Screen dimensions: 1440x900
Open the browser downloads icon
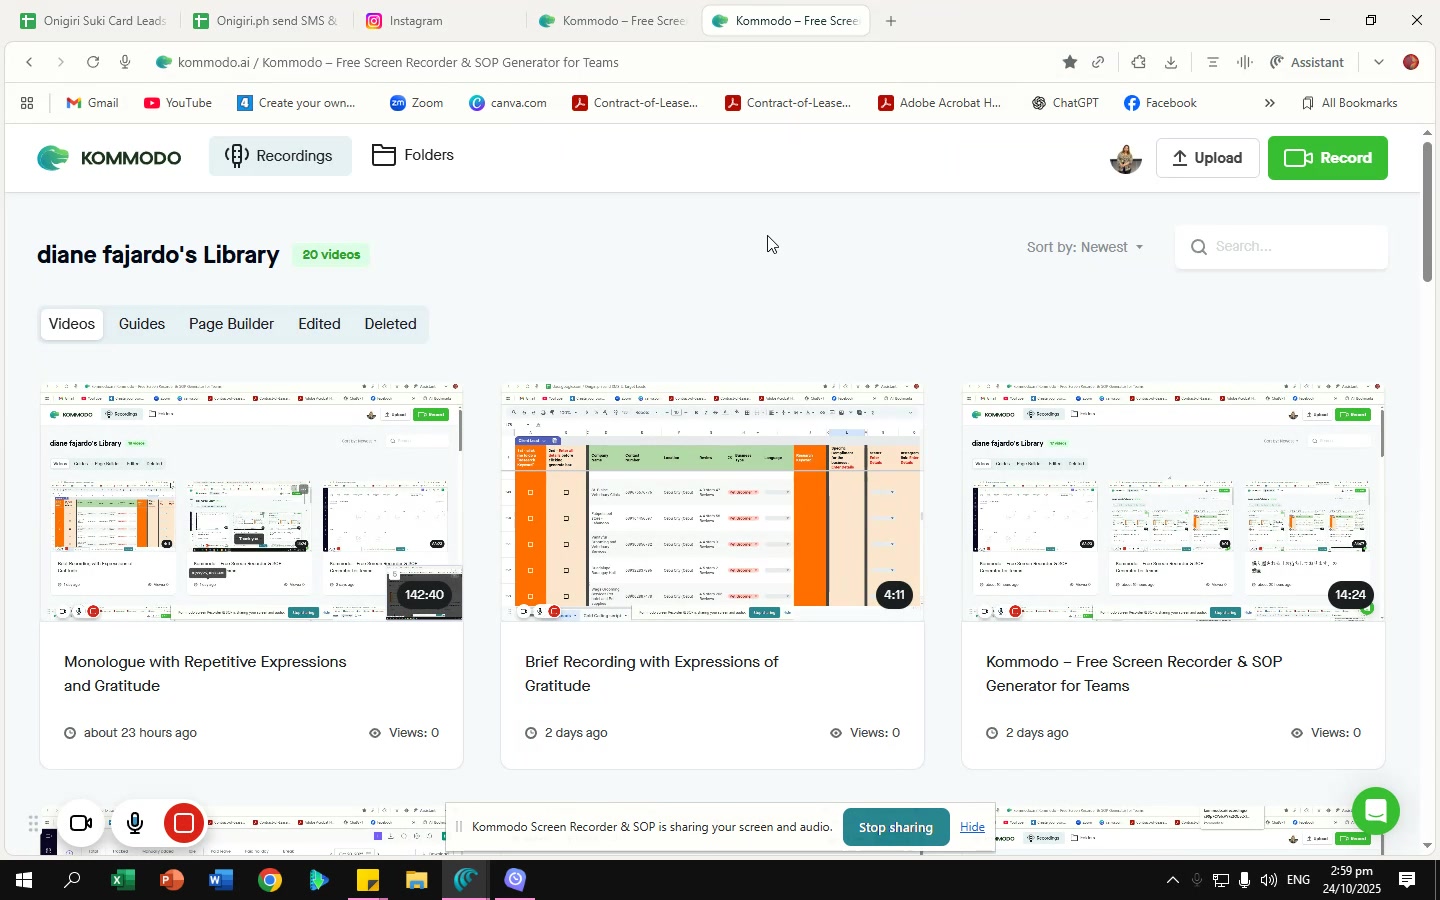(x=1171, y=62)
